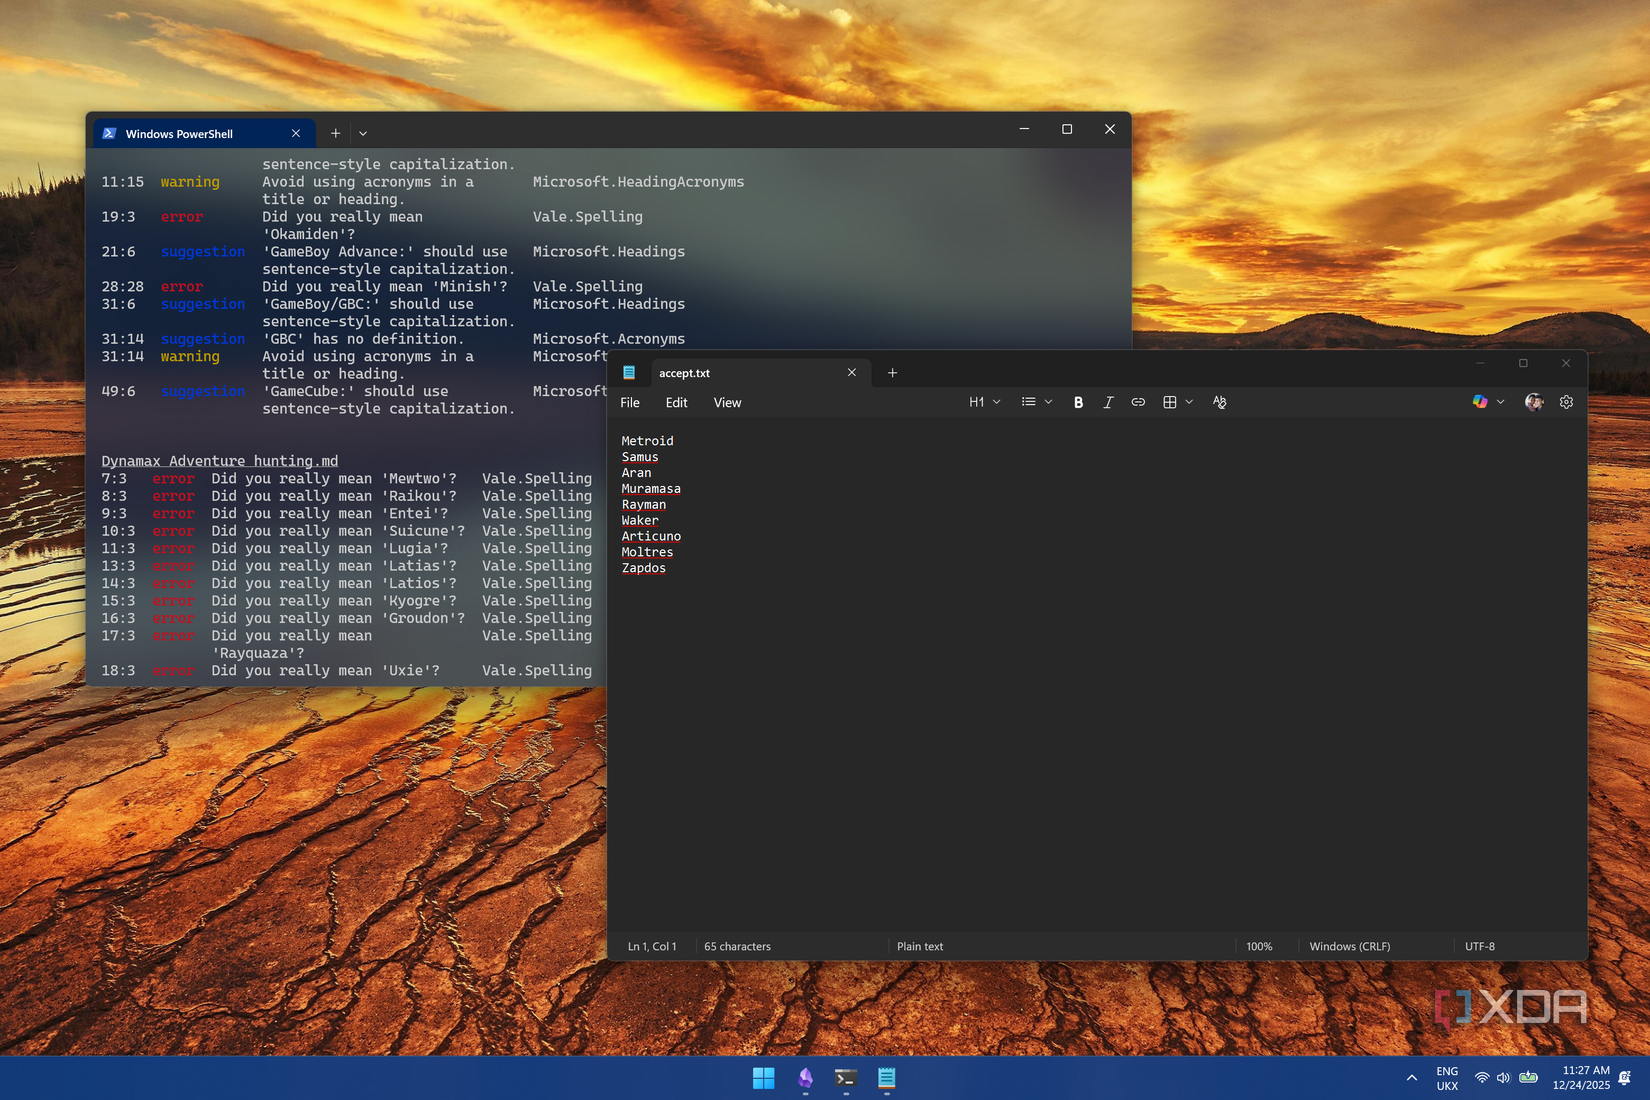Image resolution: width=1650 pixels, height=1100 pixels.
Task: Open the Windows Start menu
Action: pyautogui.click(x=764, y=1078)
